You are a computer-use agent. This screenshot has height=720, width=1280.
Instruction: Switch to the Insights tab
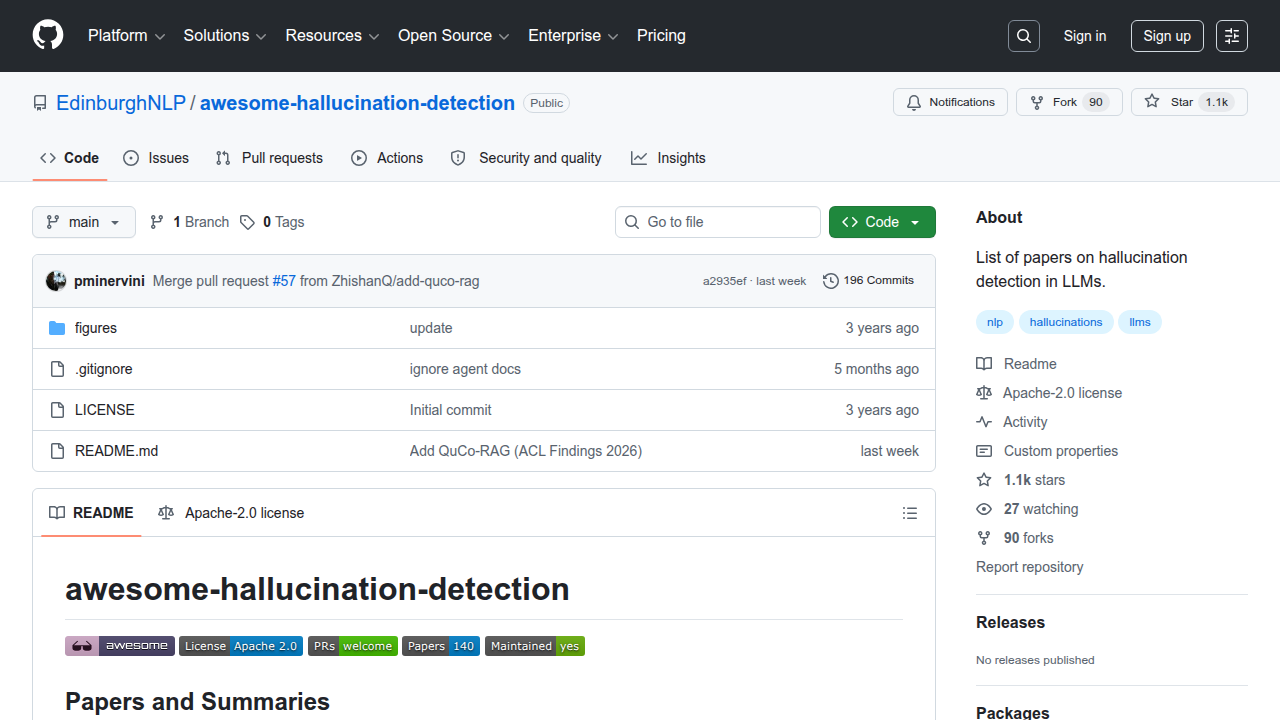(x=668, y=158)
